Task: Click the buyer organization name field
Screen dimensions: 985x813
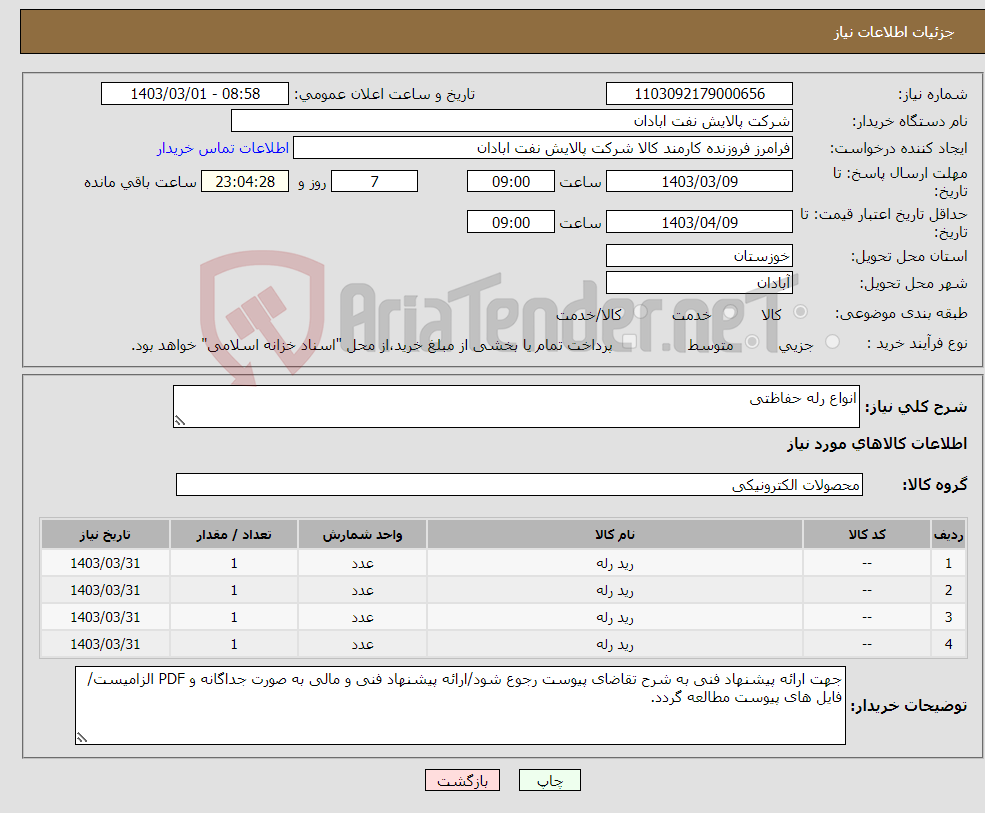Action: pos(511,121)
